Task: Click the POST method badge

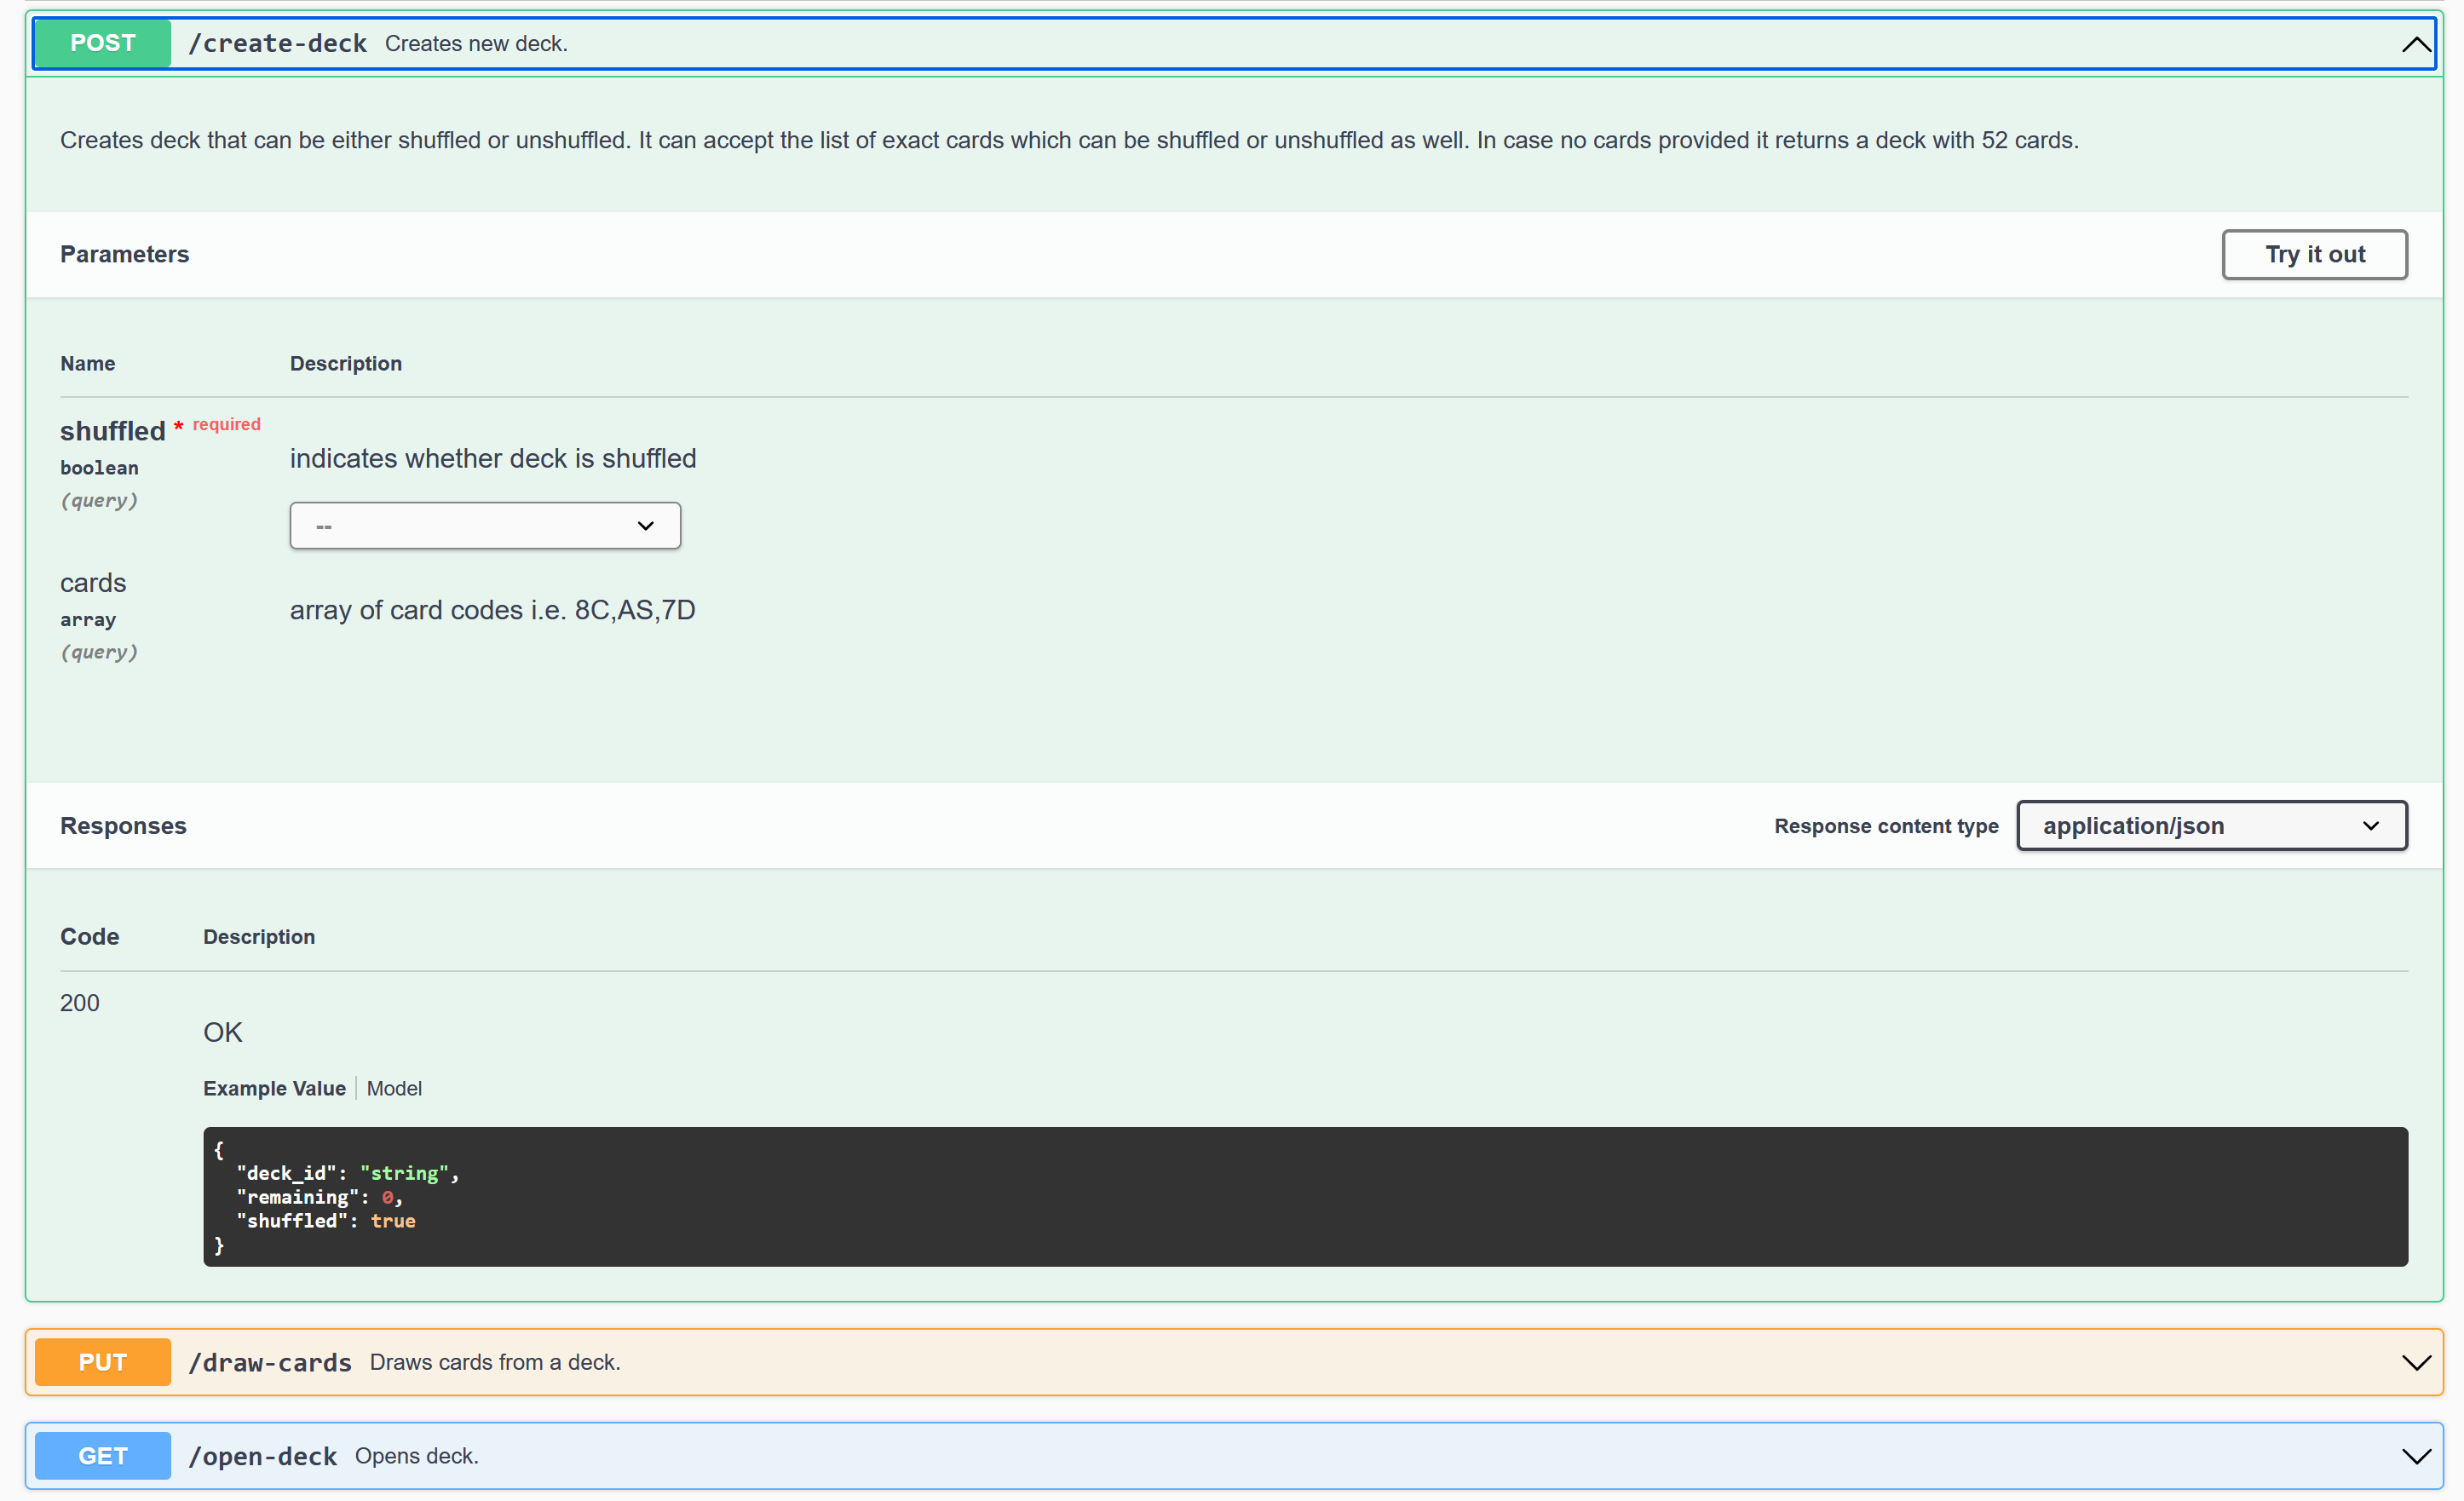Action: click(103, 44)
